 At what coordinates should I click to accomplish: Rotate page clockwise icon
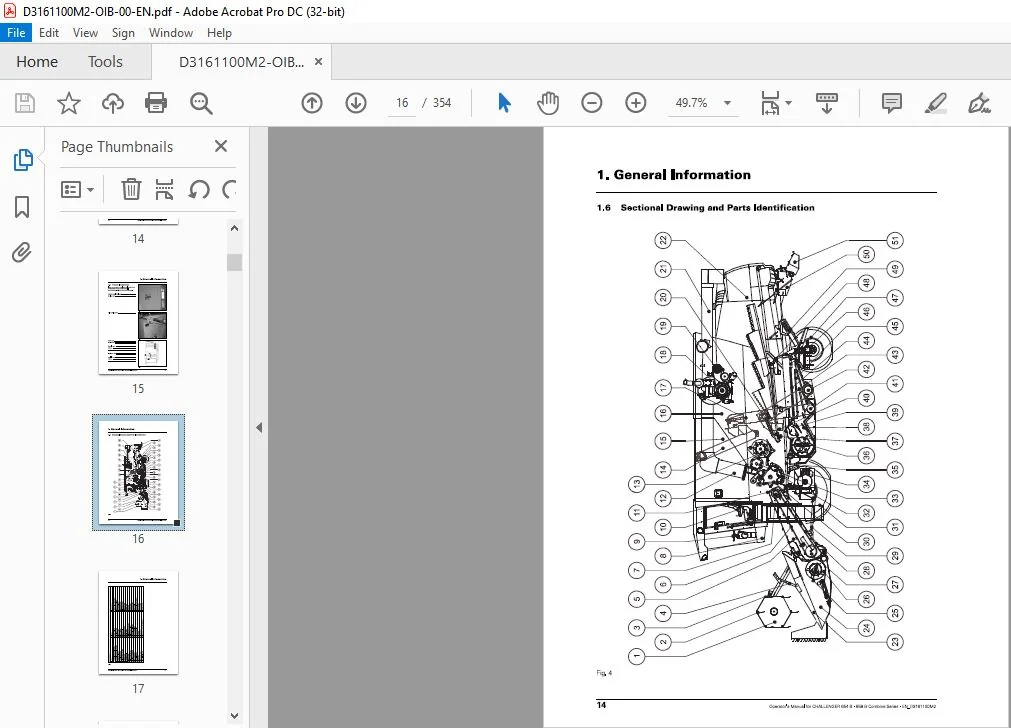coord(229,190)
